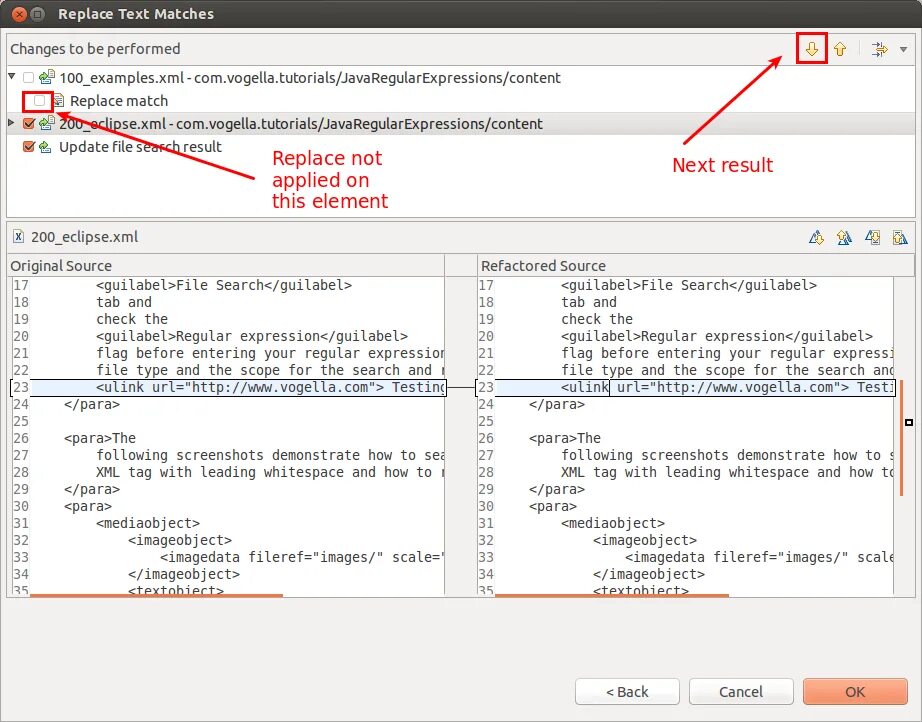Click 'Changes to be performed' label
This screenshot has width=922, height=722.
(95, 49)
